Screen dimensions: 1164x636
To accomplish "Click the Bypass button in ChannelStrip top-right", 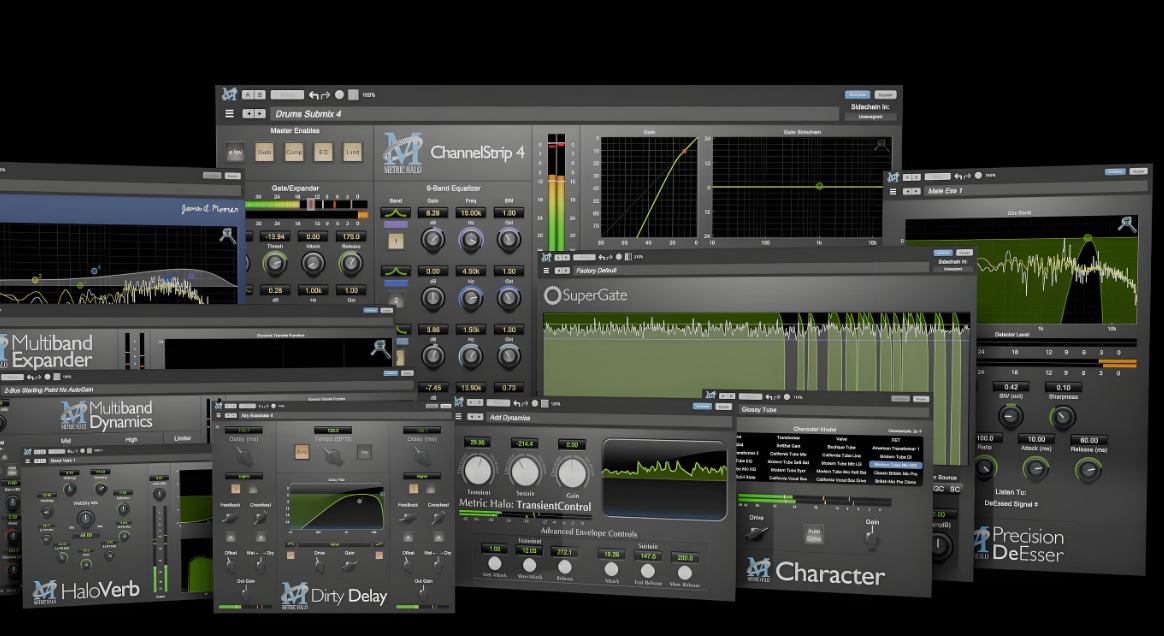I will (x=885, y=95).
